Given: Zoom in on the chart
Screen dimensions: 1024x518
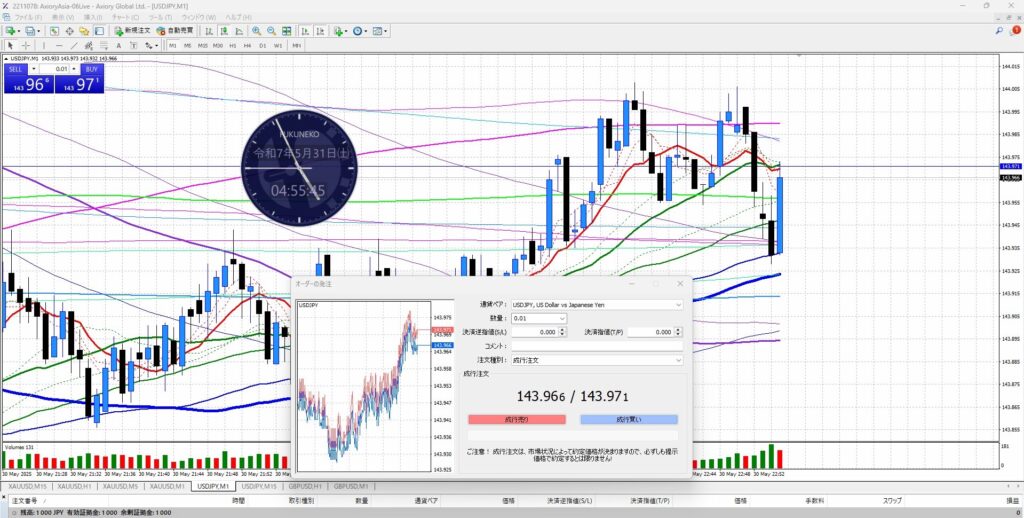Looking at the screenshot, I should click(x=256, y=31).
